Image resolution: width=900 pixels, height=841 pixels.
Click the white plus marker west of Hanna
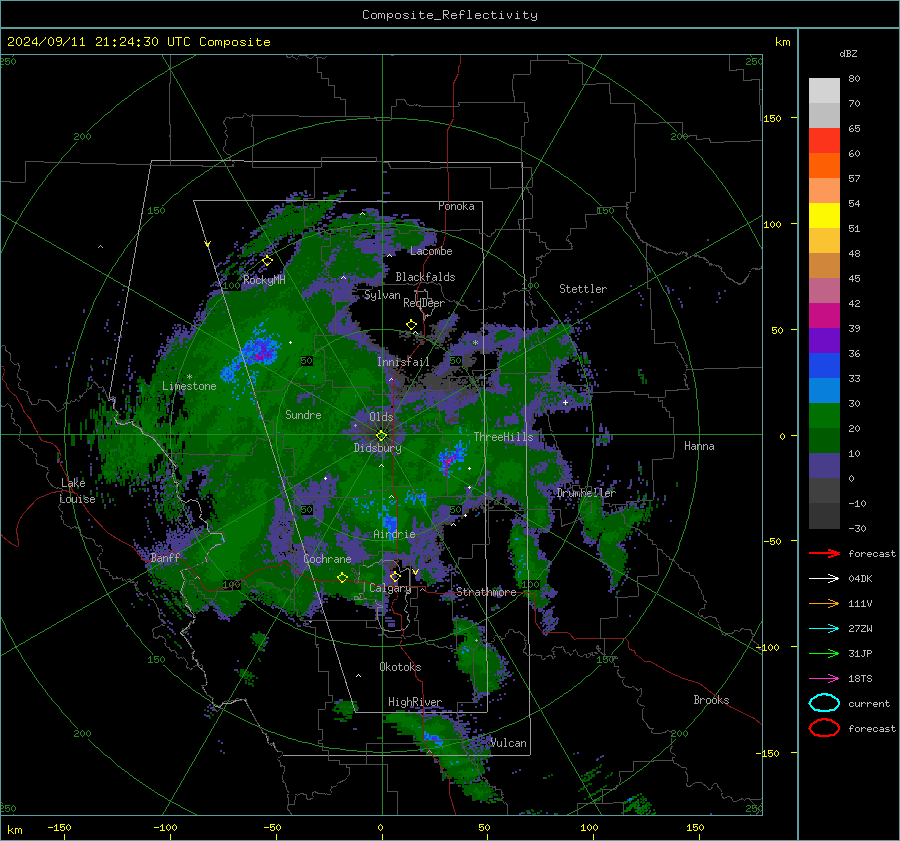point(565,402)
